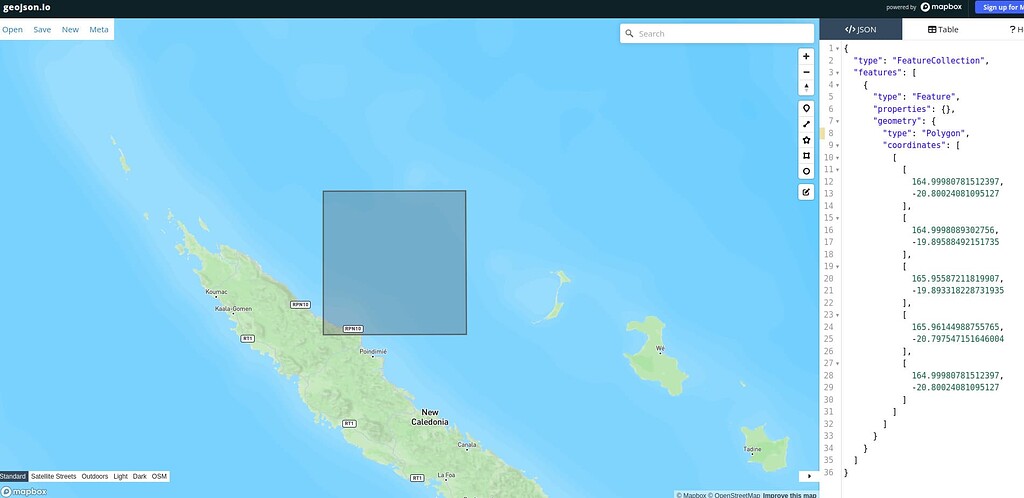The image size is (1024, 498).
Task: Open the Improve this map link
Action: tap(790, 494)
